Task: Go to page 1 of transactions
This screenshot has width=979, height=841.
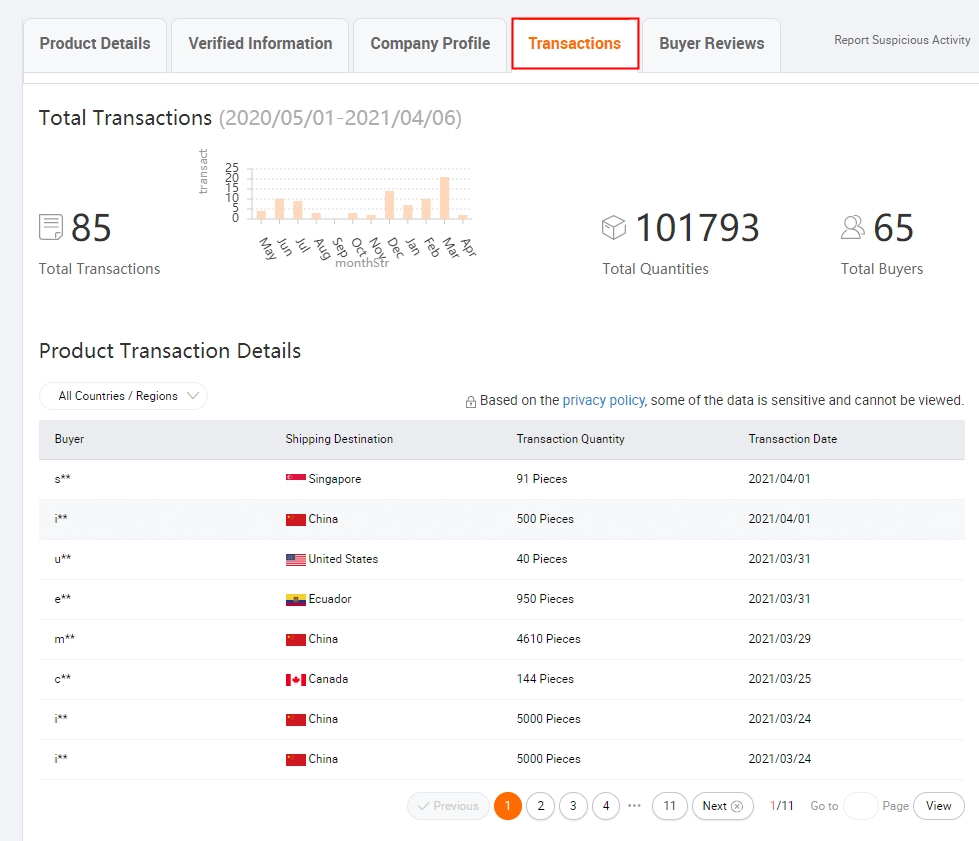Action: click(508, 806)
